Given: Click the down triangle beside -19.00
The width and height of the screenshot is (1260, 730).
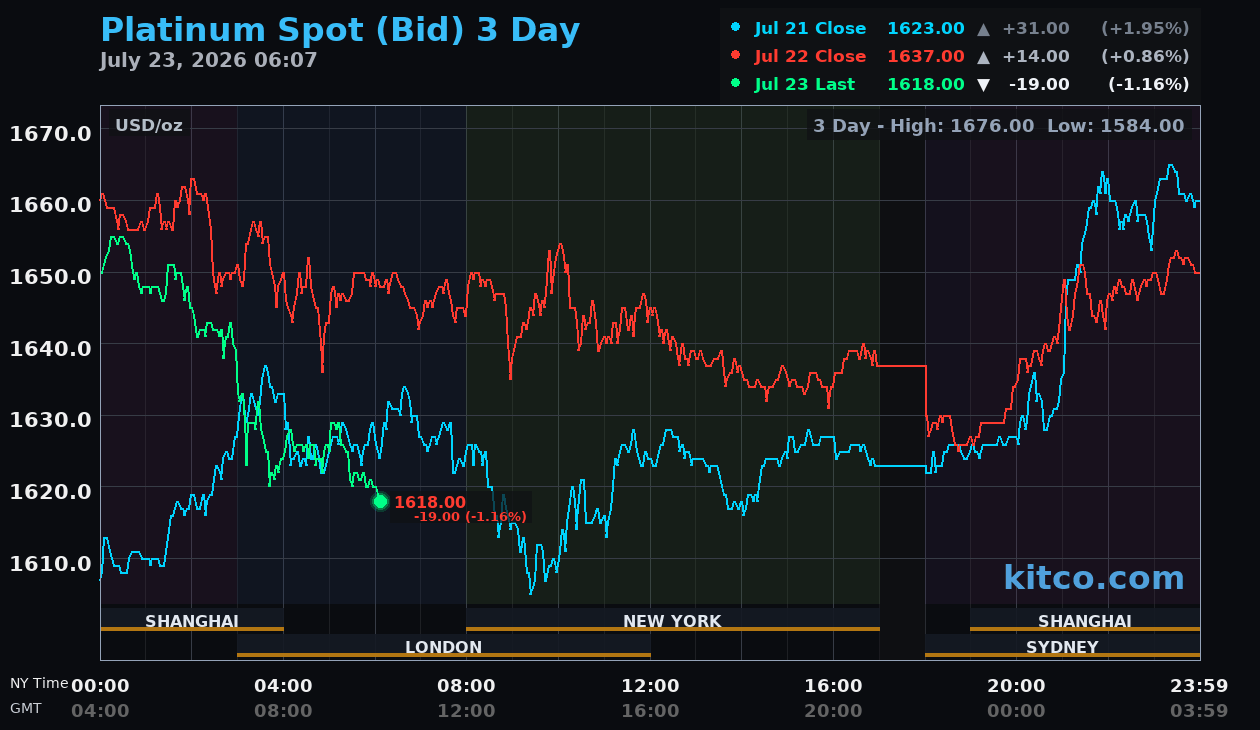Looking at the screenshot, I should pyautogui.click(x=984, y=85).
